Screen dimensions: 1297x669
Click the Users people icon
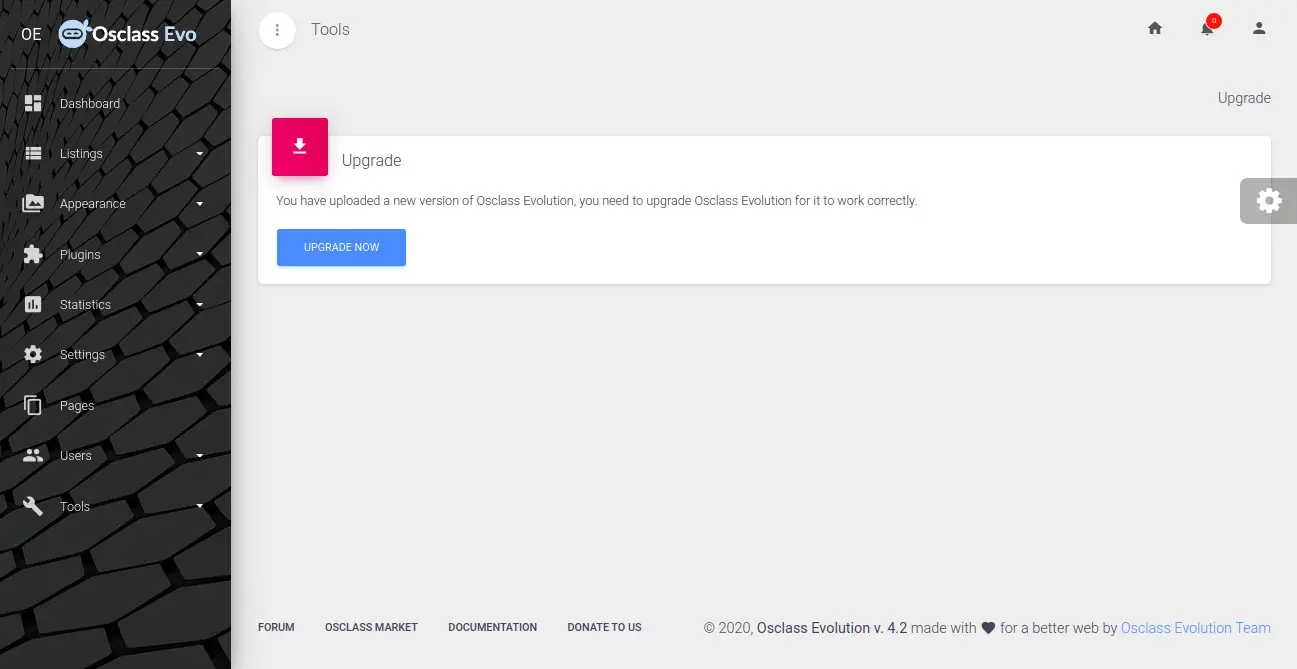[x=33, y=455]
